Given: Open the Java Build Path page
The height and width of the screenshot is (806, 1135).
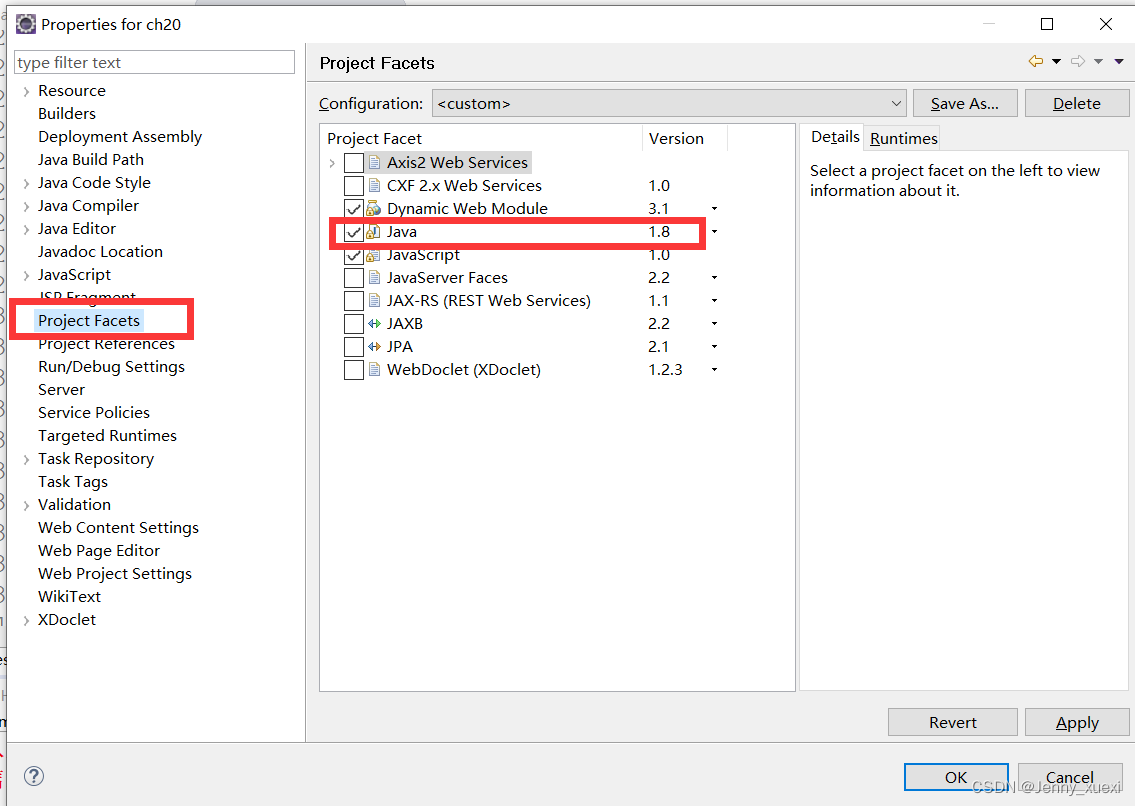Looking at the screenshot, I should pyautogui.click(x=91, y=159).
